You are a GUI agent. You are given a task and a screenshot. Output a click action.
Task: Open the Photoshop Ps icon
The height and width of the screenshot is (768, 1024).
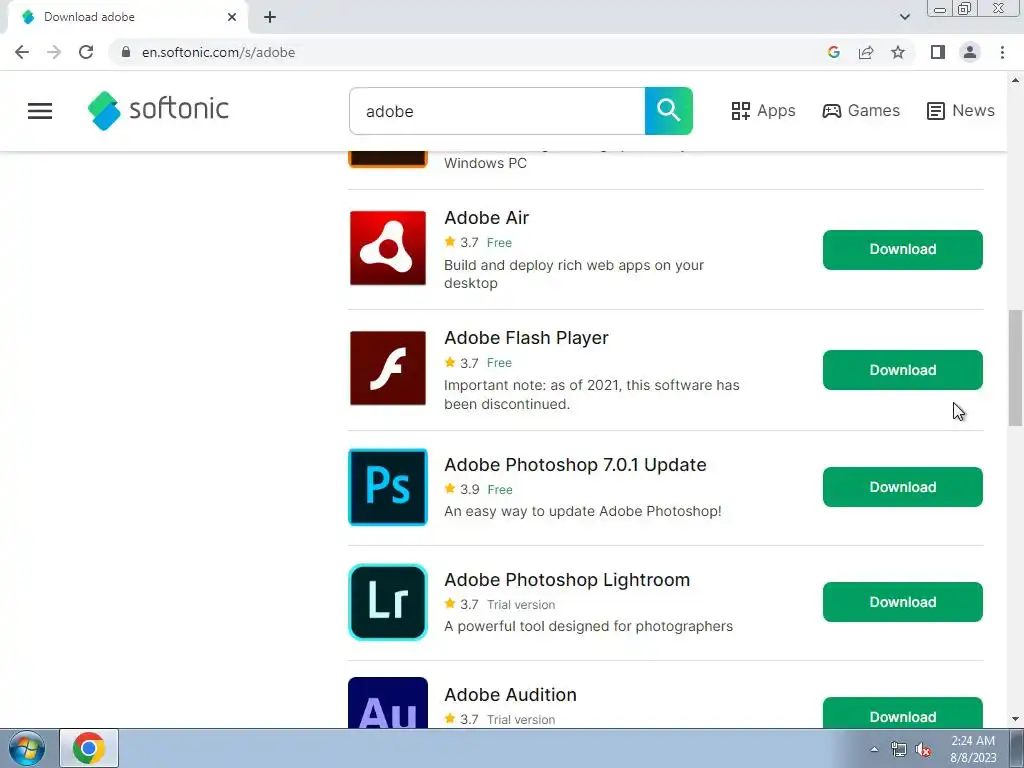point(388,487)
